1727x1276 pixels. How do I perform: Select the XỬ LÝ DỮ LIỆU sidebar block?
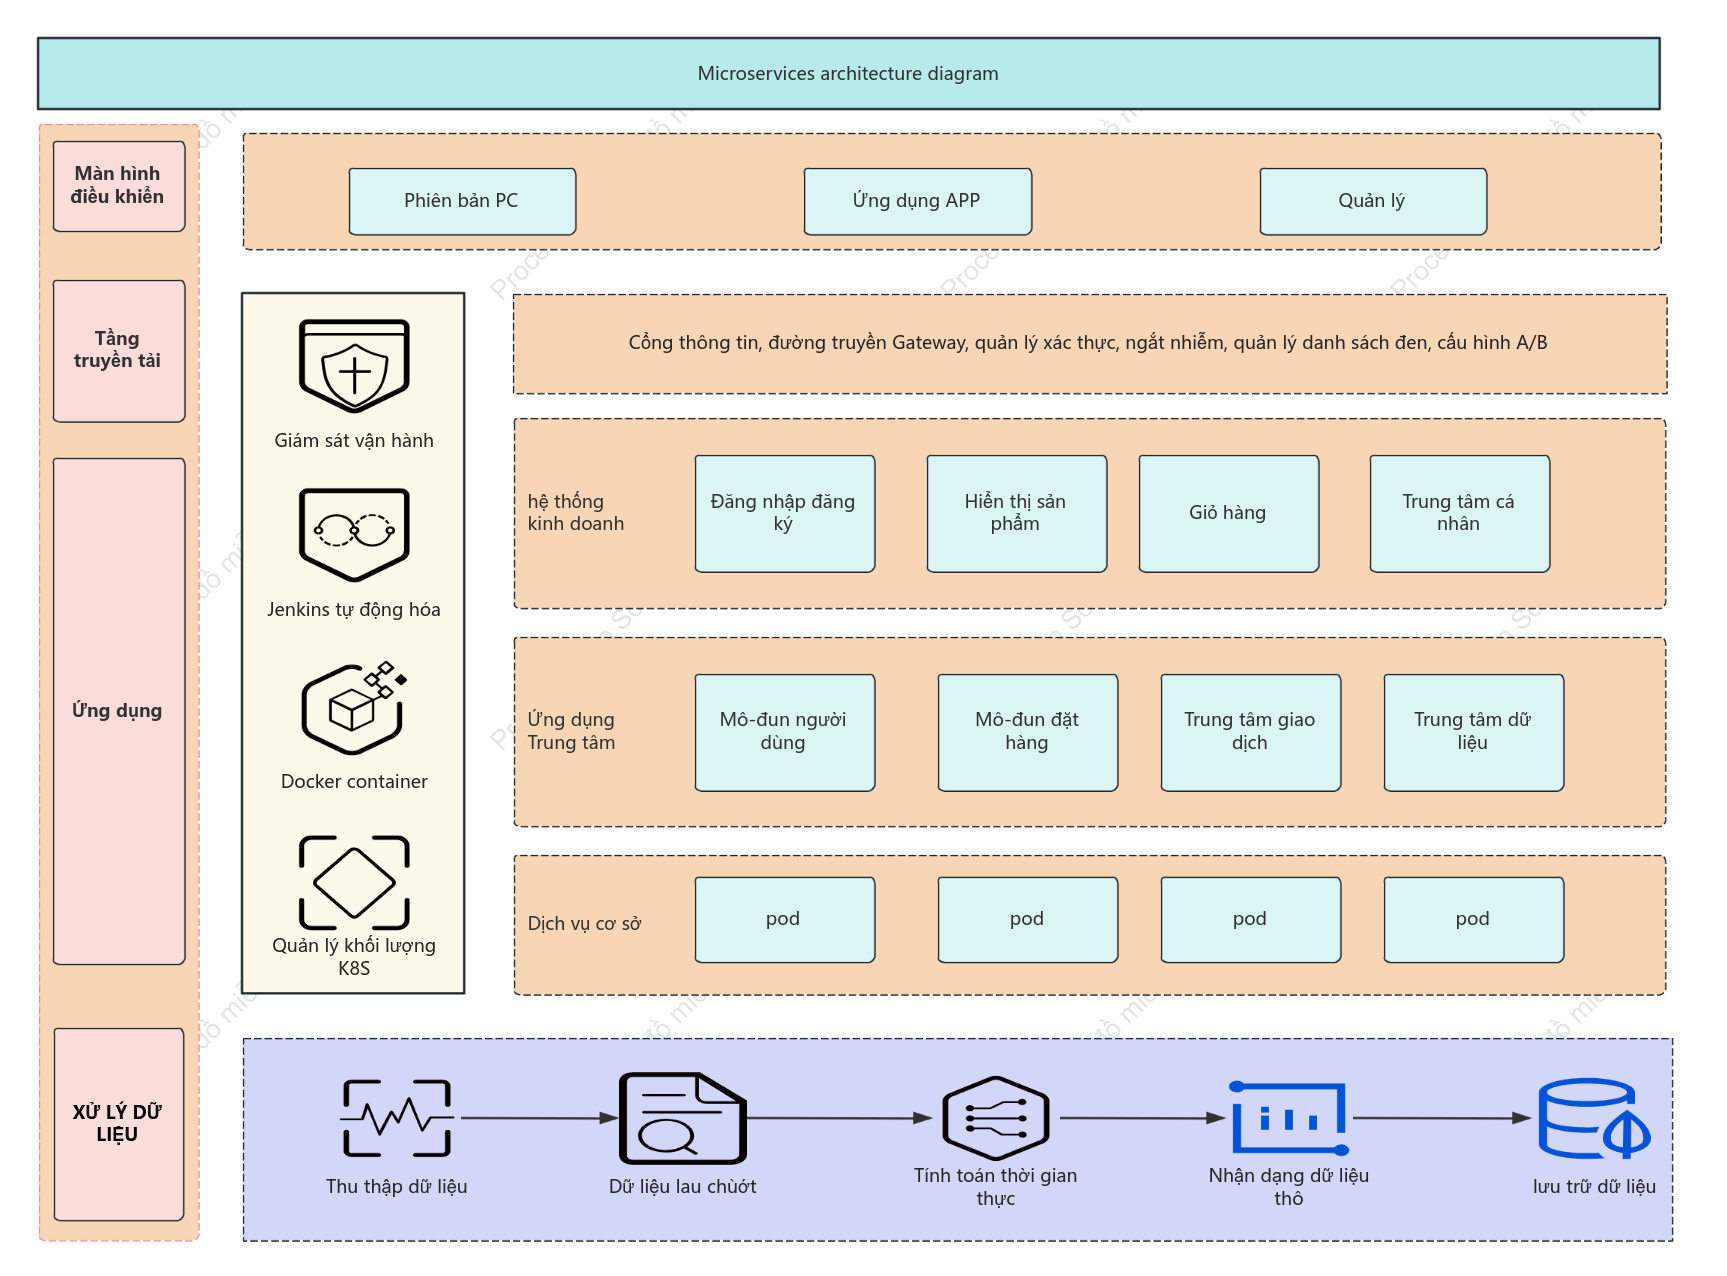coord(119,1124)
